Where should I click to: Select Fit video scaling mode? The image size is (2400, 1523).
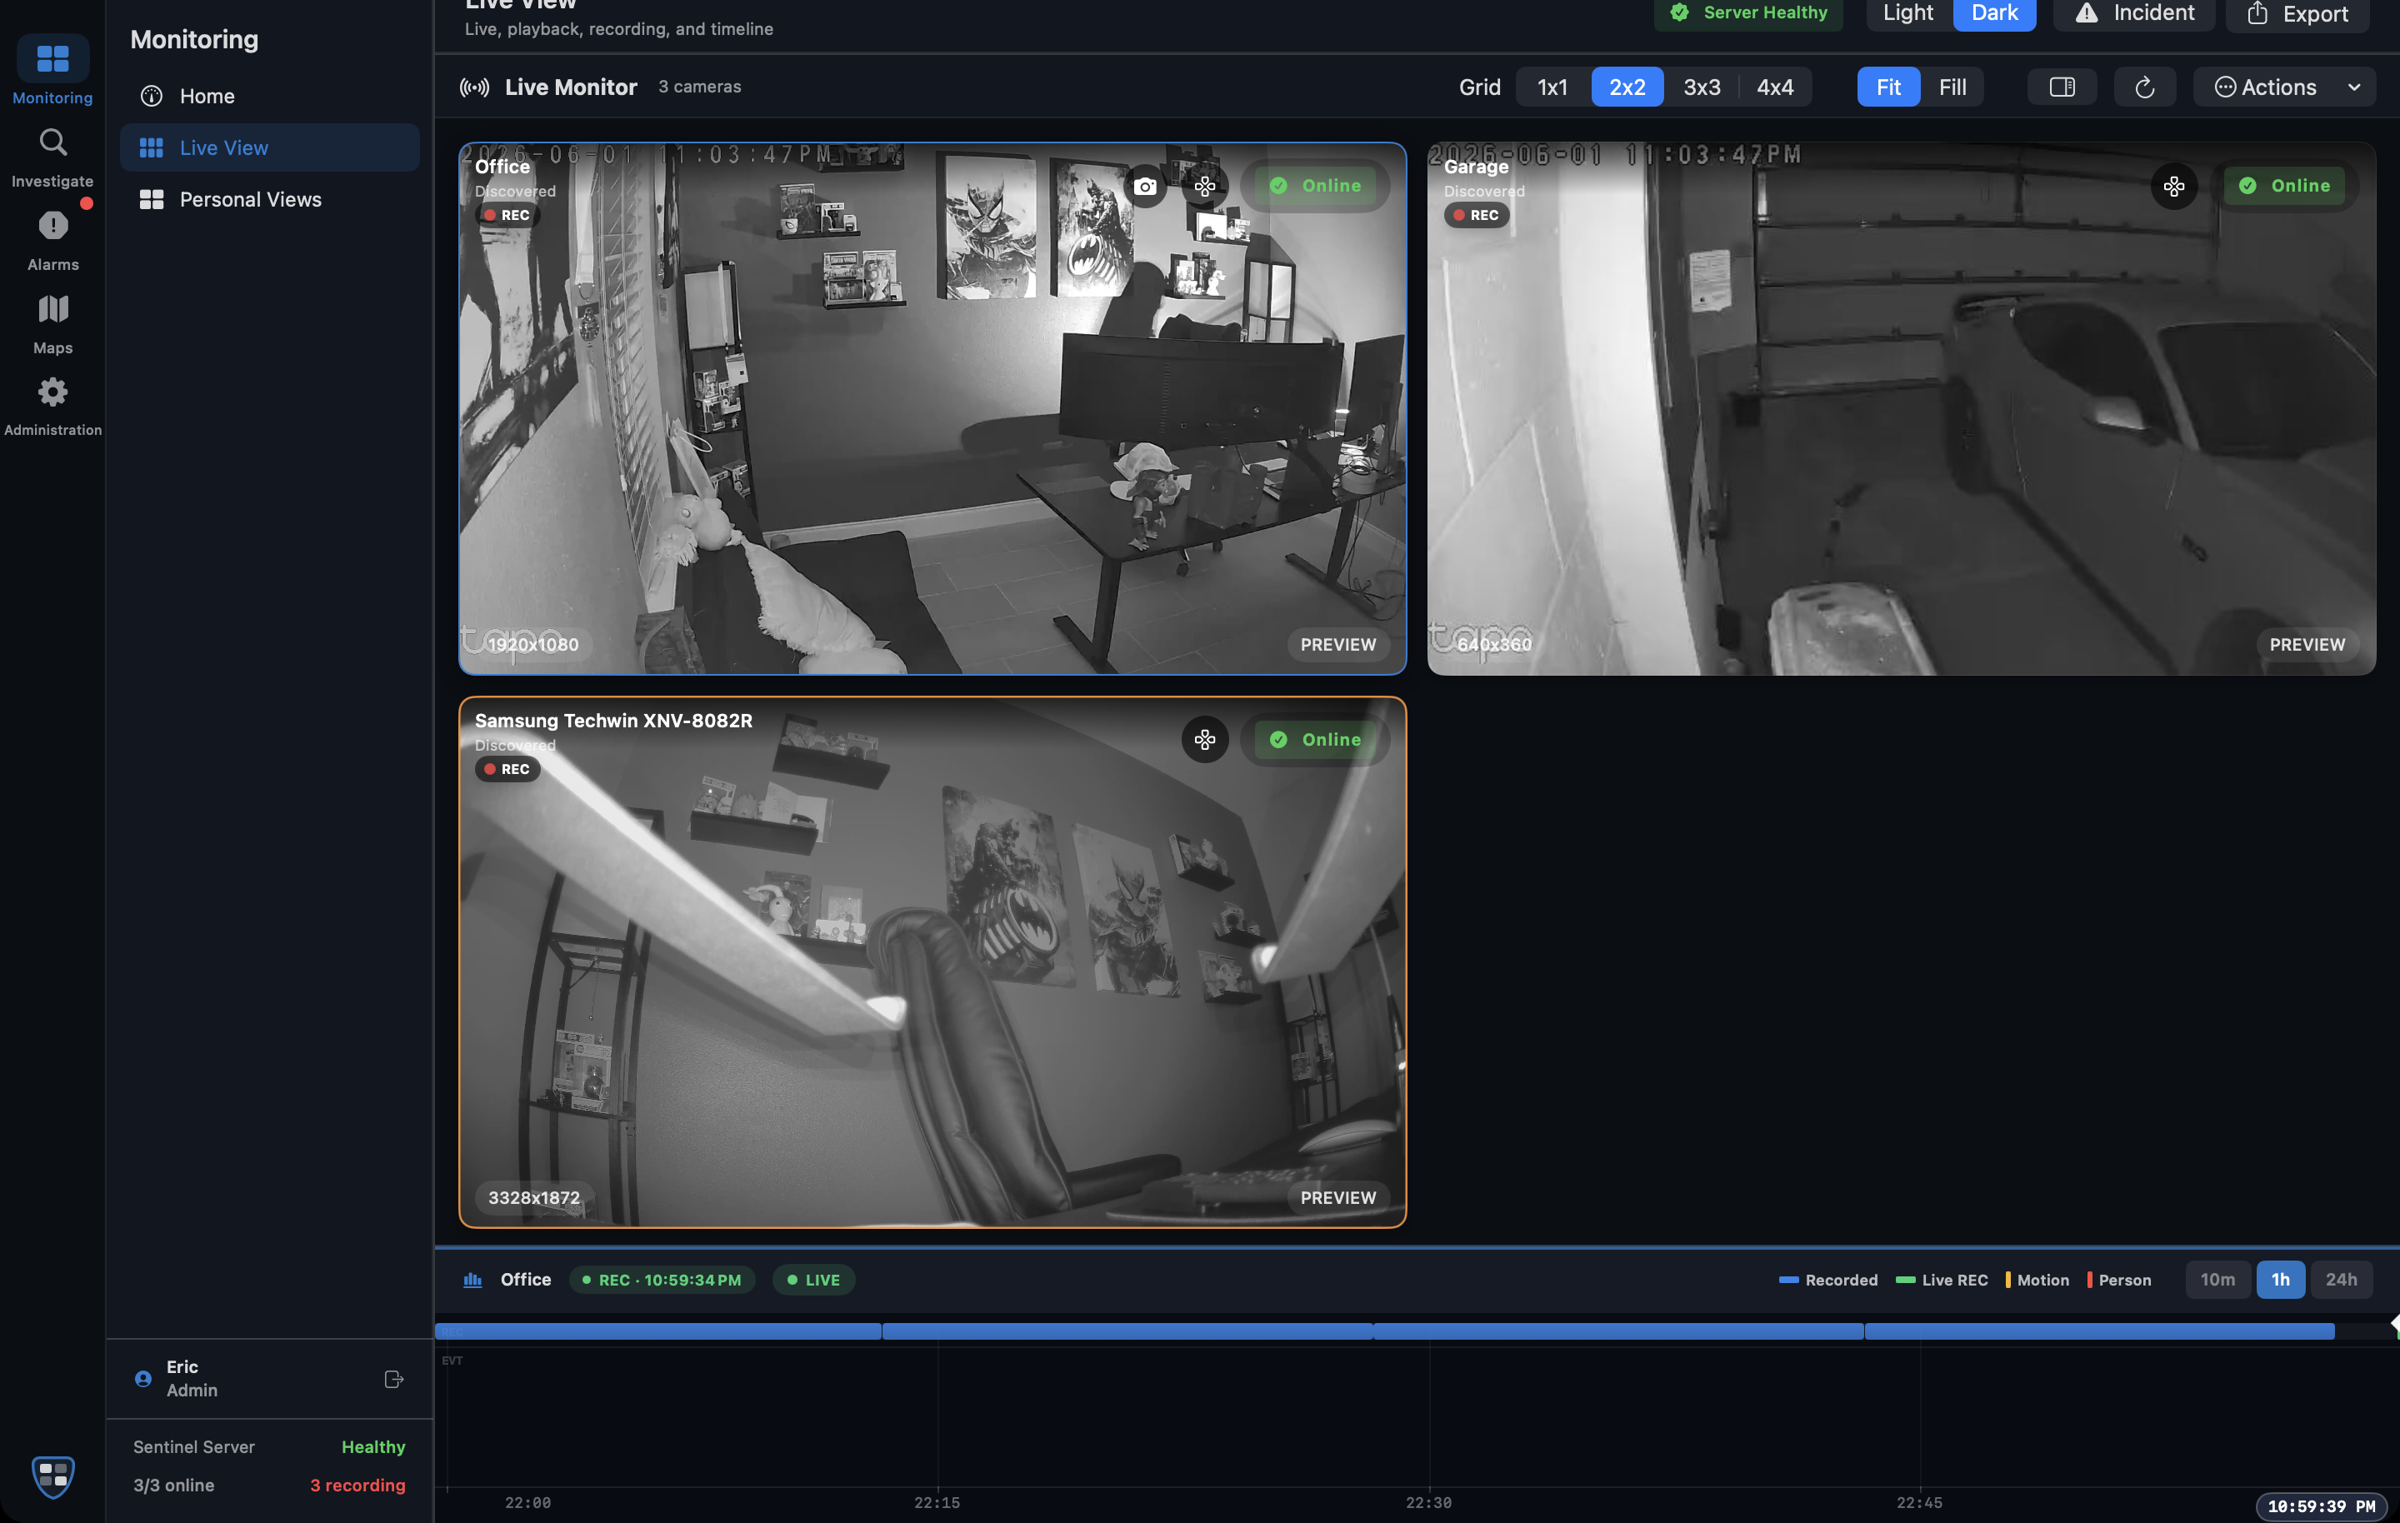(x=1888, y=87)
